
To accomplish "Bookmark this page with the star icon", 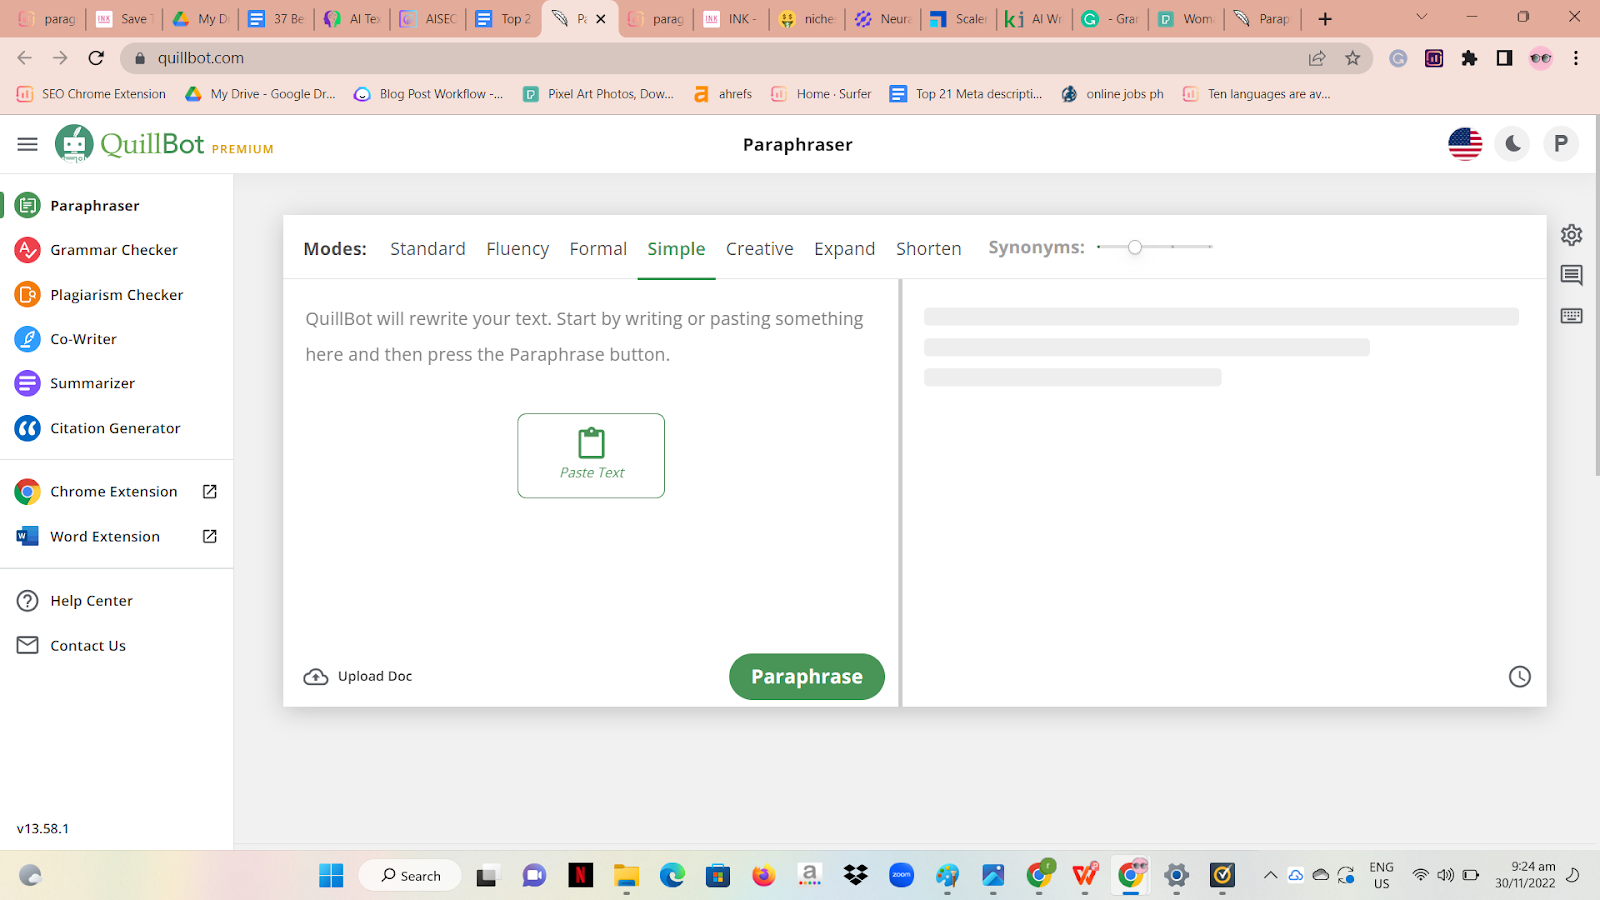I will (x=1353, y=58).
